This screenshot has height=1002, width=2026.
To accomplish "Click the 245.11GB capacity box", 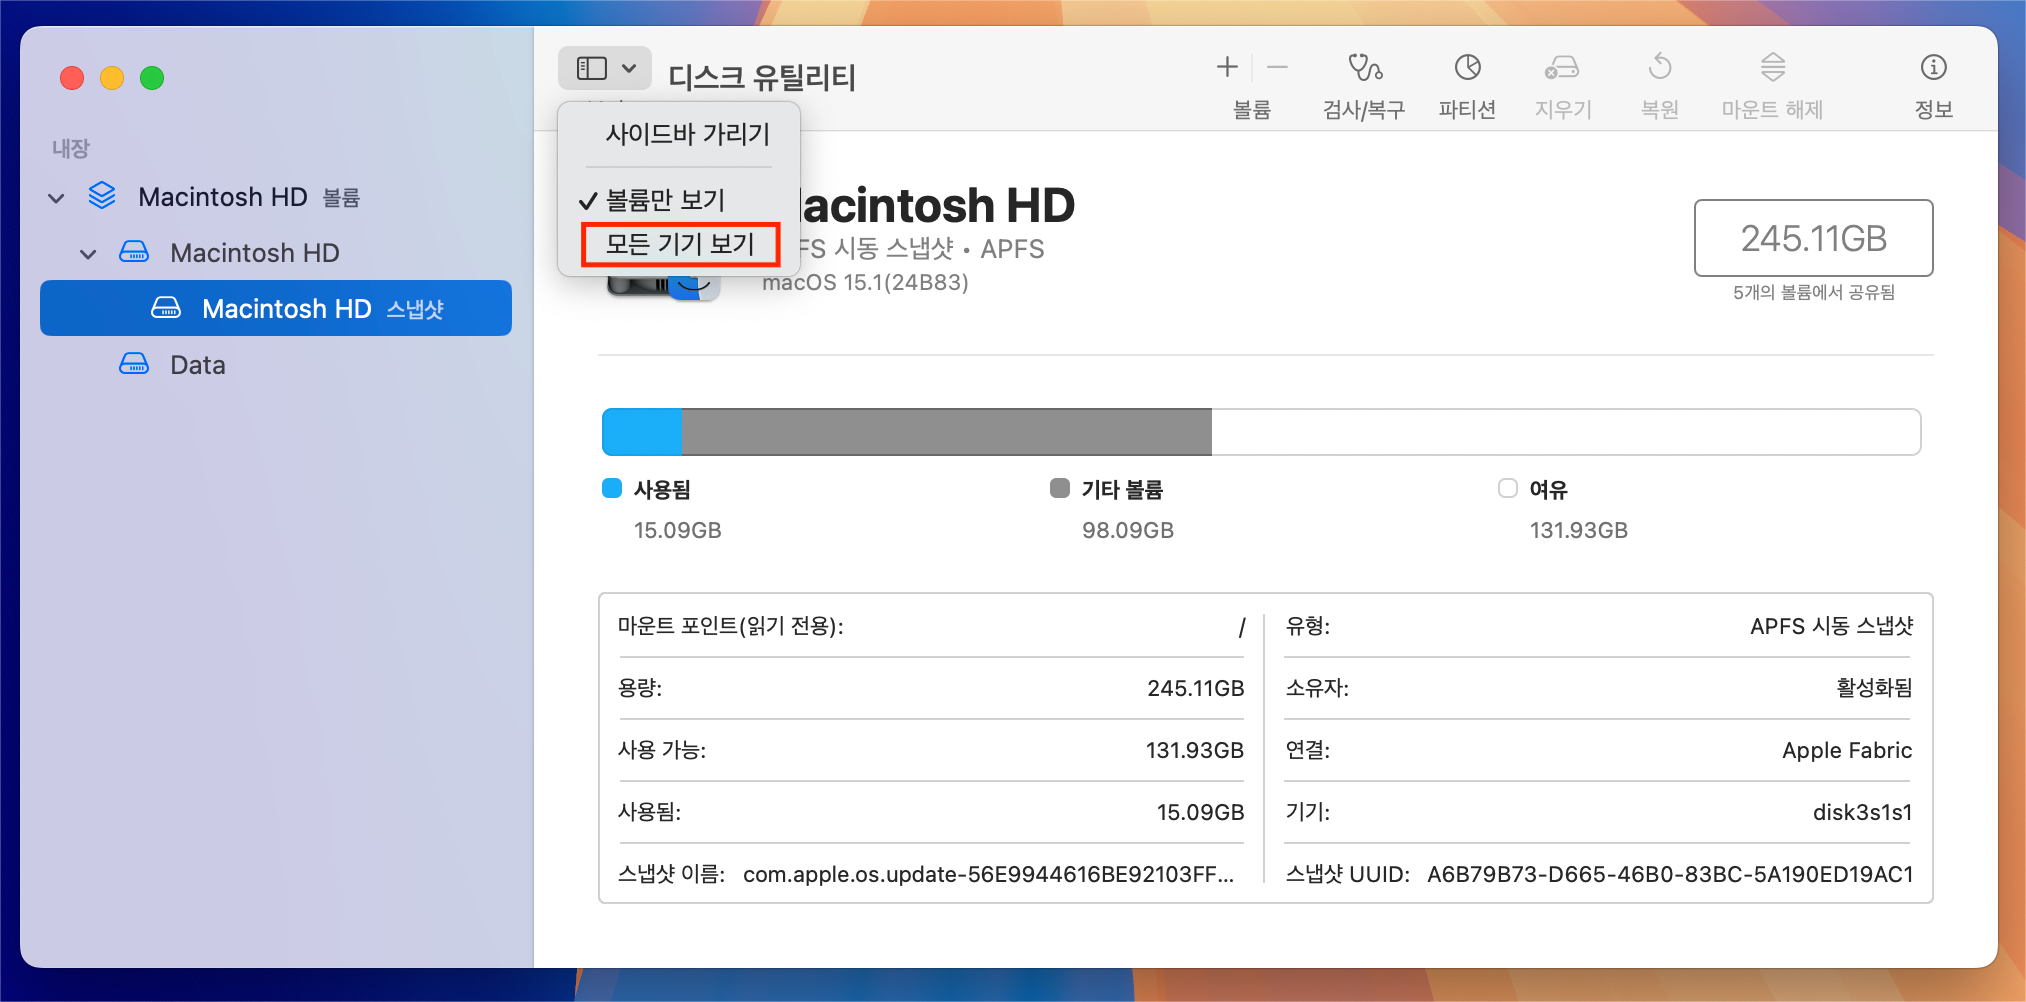I will 1813,238.
